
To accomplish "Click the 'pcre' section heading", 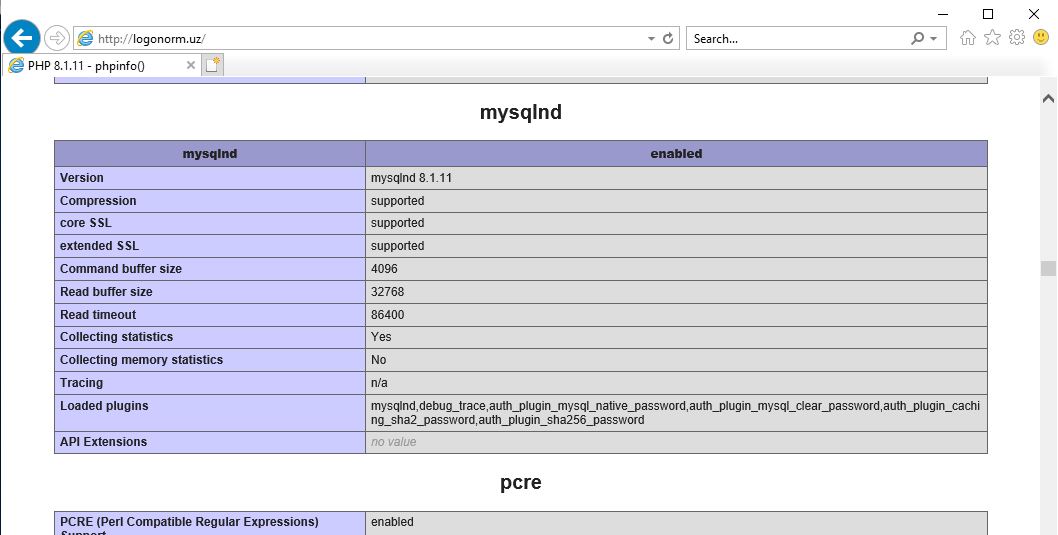I will [521, 483].
